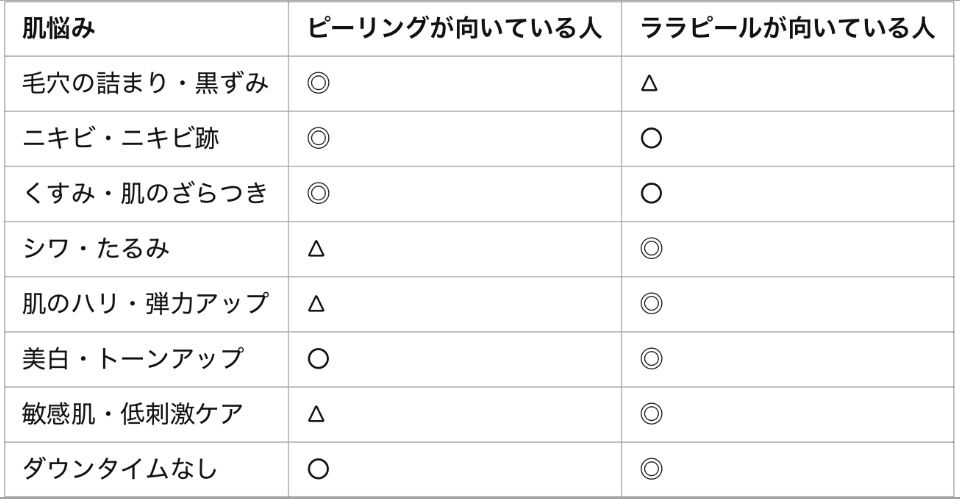The width and height of the screenshot is (960, 499).
Task: Click the triangle for 毛穴の詰まり under ララピール
Action: click(650, 84)
